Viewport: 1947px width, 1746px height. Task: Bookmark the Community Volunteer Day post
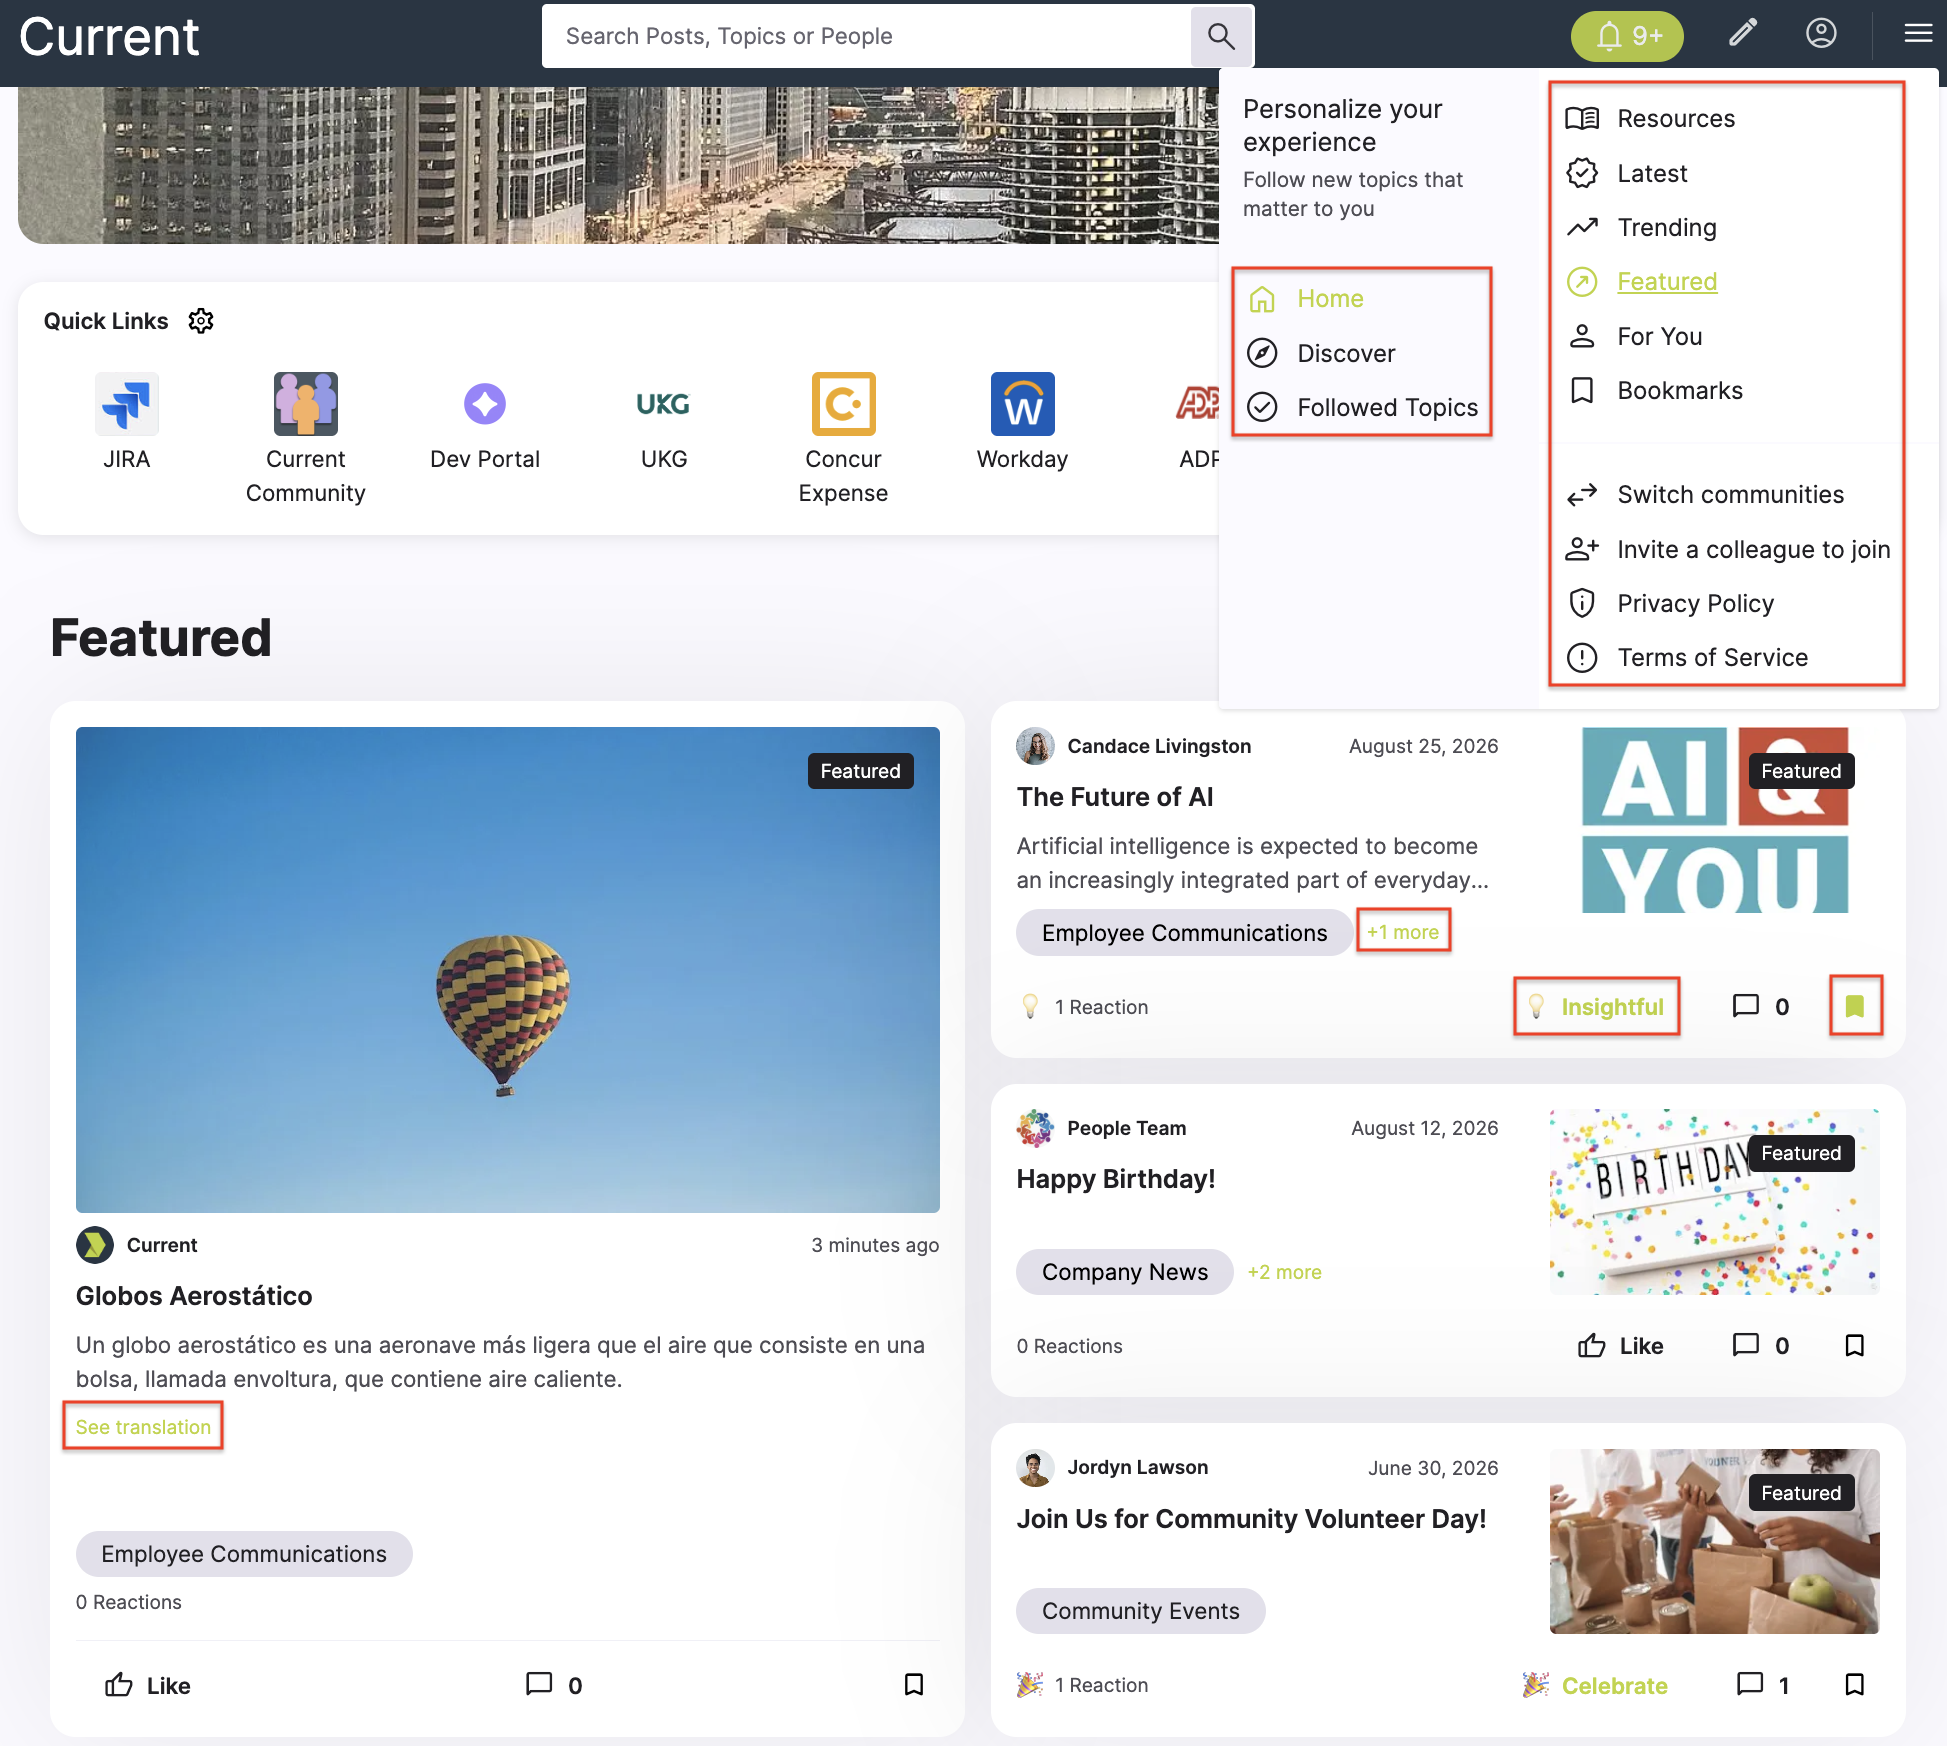1855,1685
